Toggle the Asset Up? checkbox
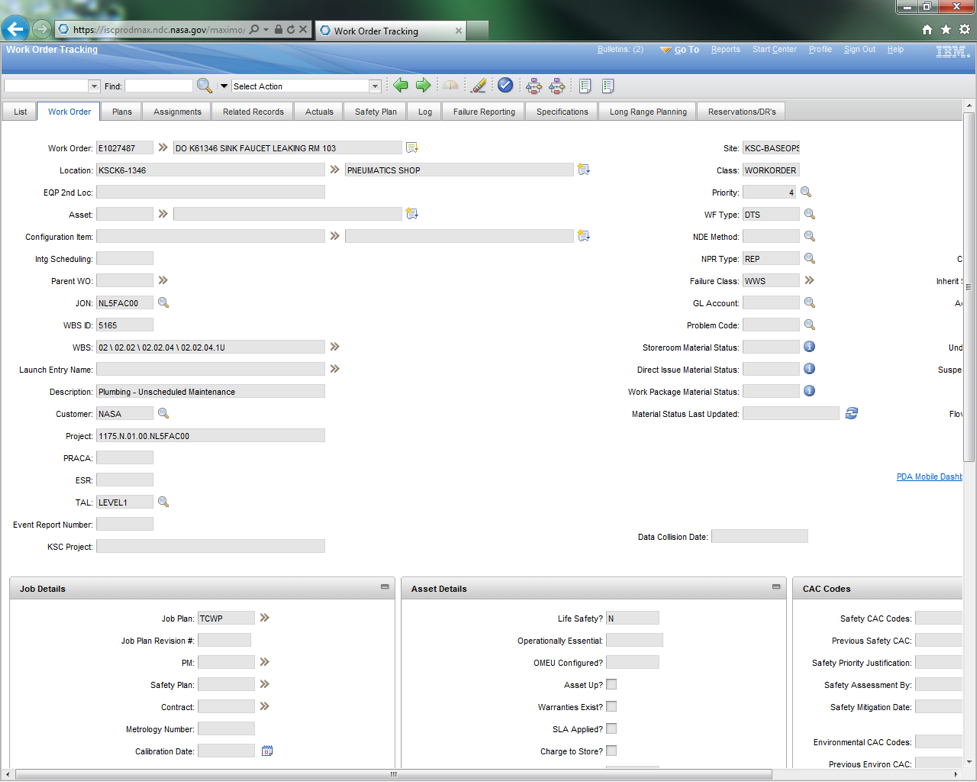 point(612,684)
